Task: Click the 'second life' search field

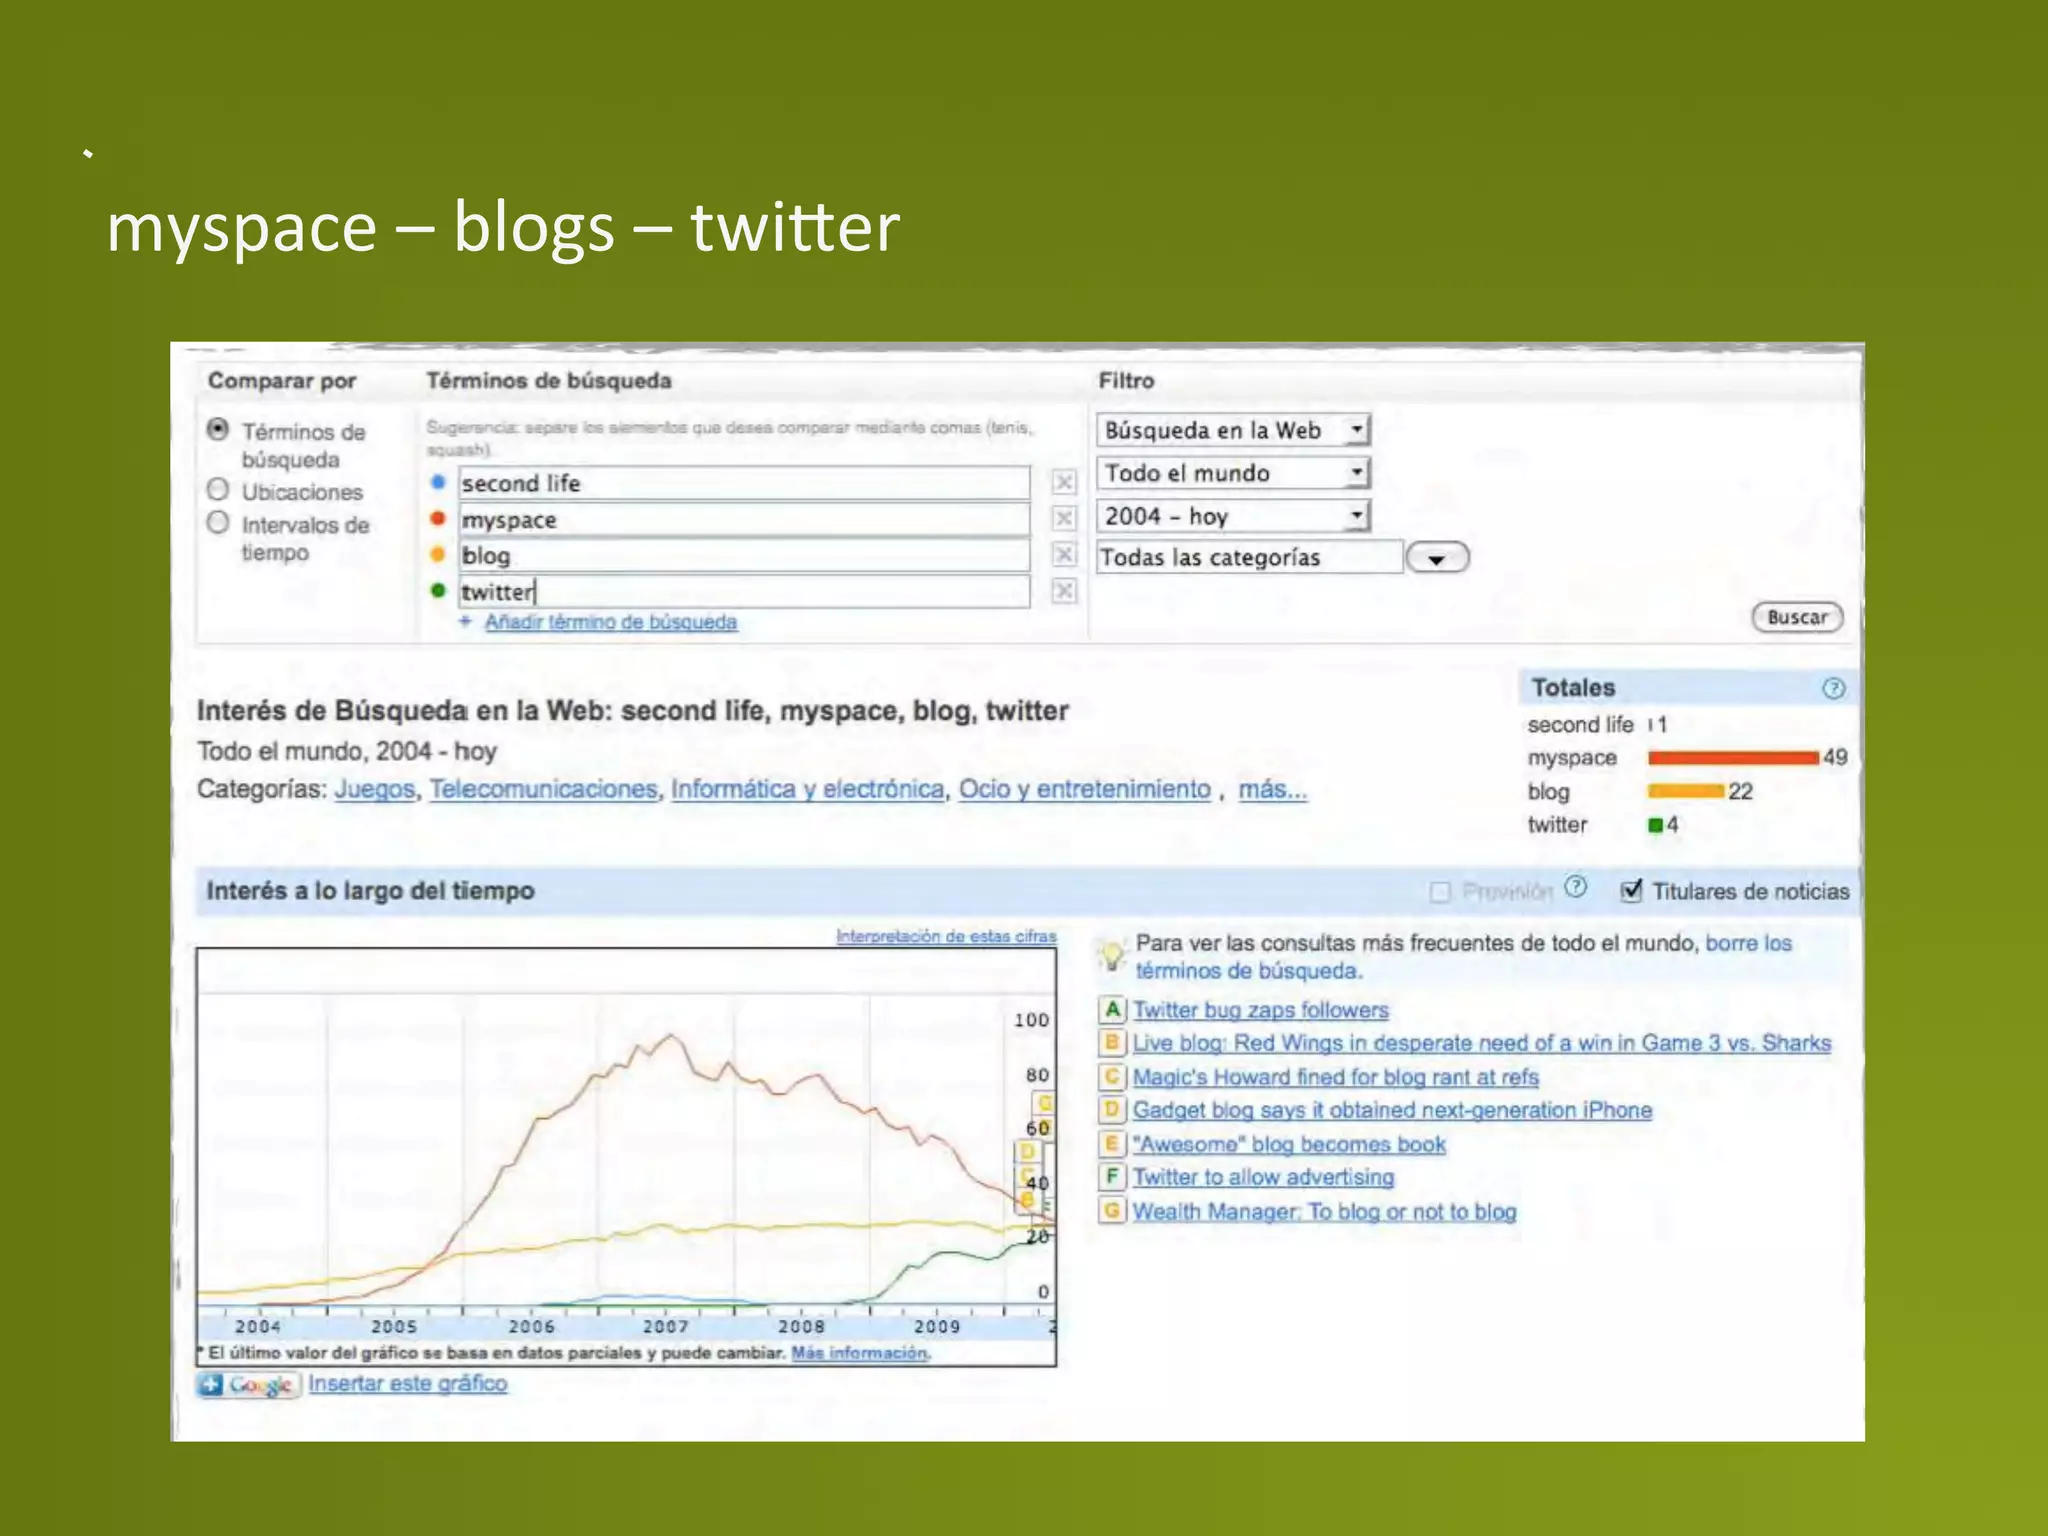Action: point(744,483)
